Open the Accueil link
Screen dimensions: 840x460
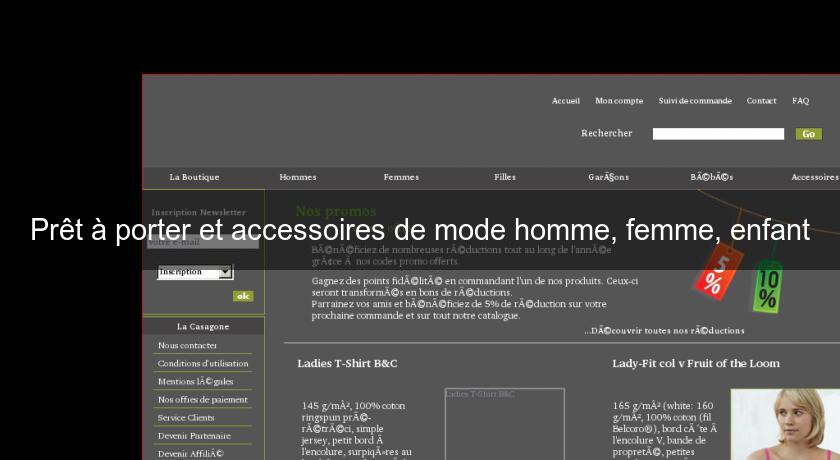[566, 101]
